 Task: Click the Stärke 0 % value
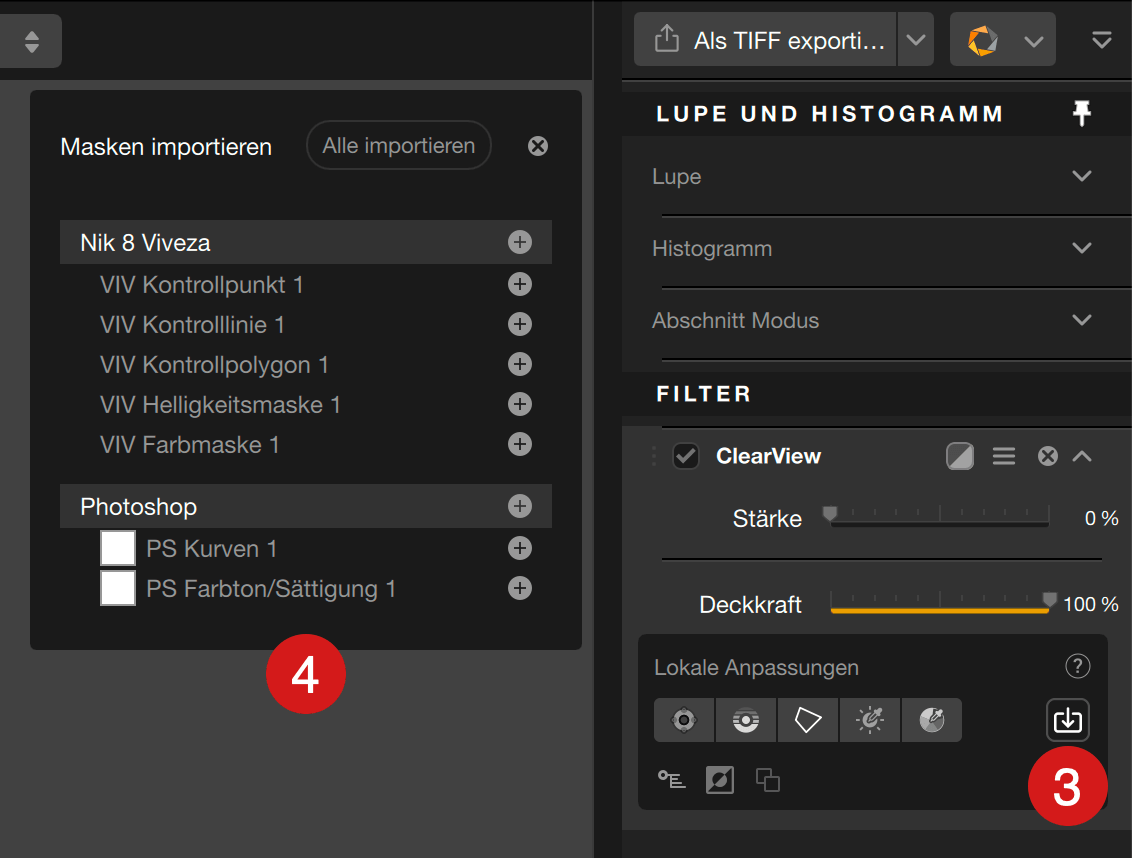(x=1101, y=518)
